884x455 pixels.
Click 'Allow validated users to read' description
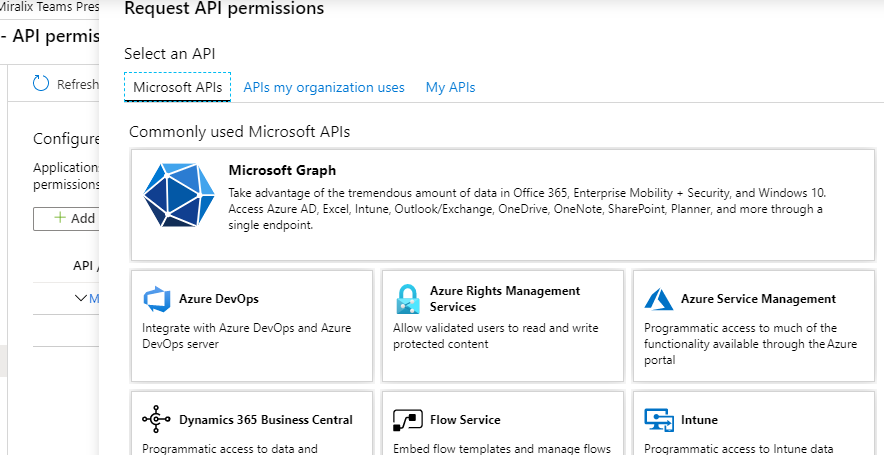click(x=496, y=335)
